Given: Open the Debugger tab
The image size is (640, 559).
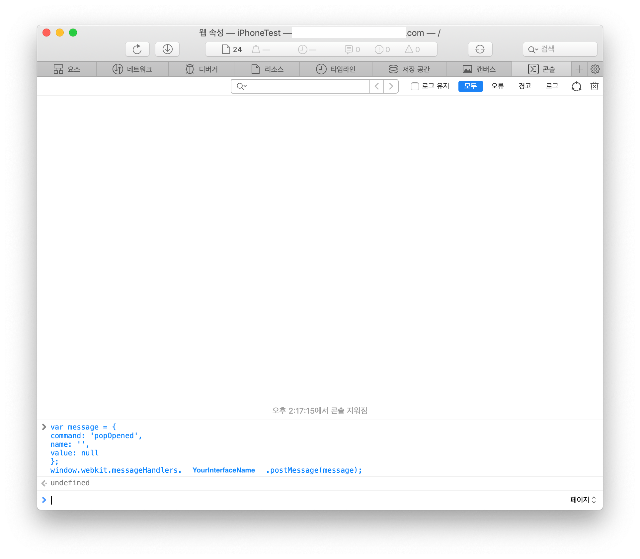Looking at the screenshot, I should click(202, 69).
